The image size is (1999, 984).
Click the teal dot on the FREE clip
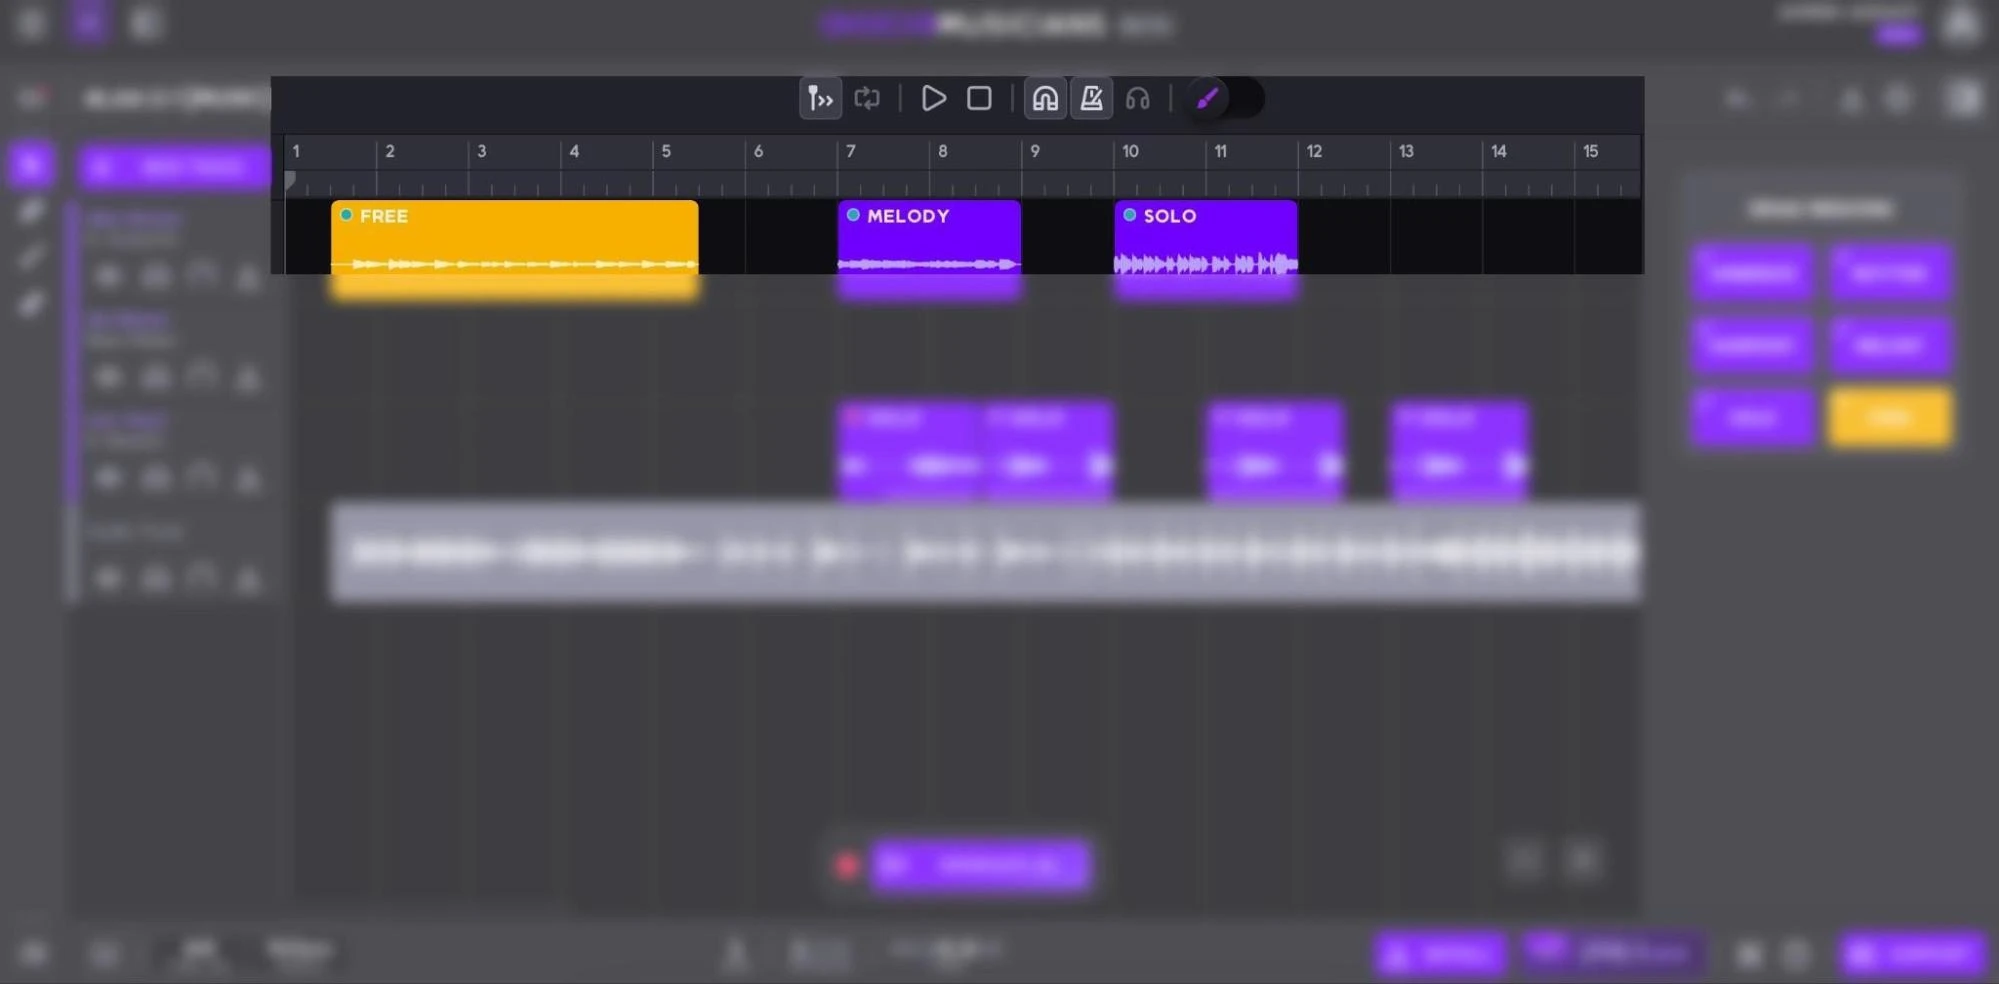(x=346, y=215)
